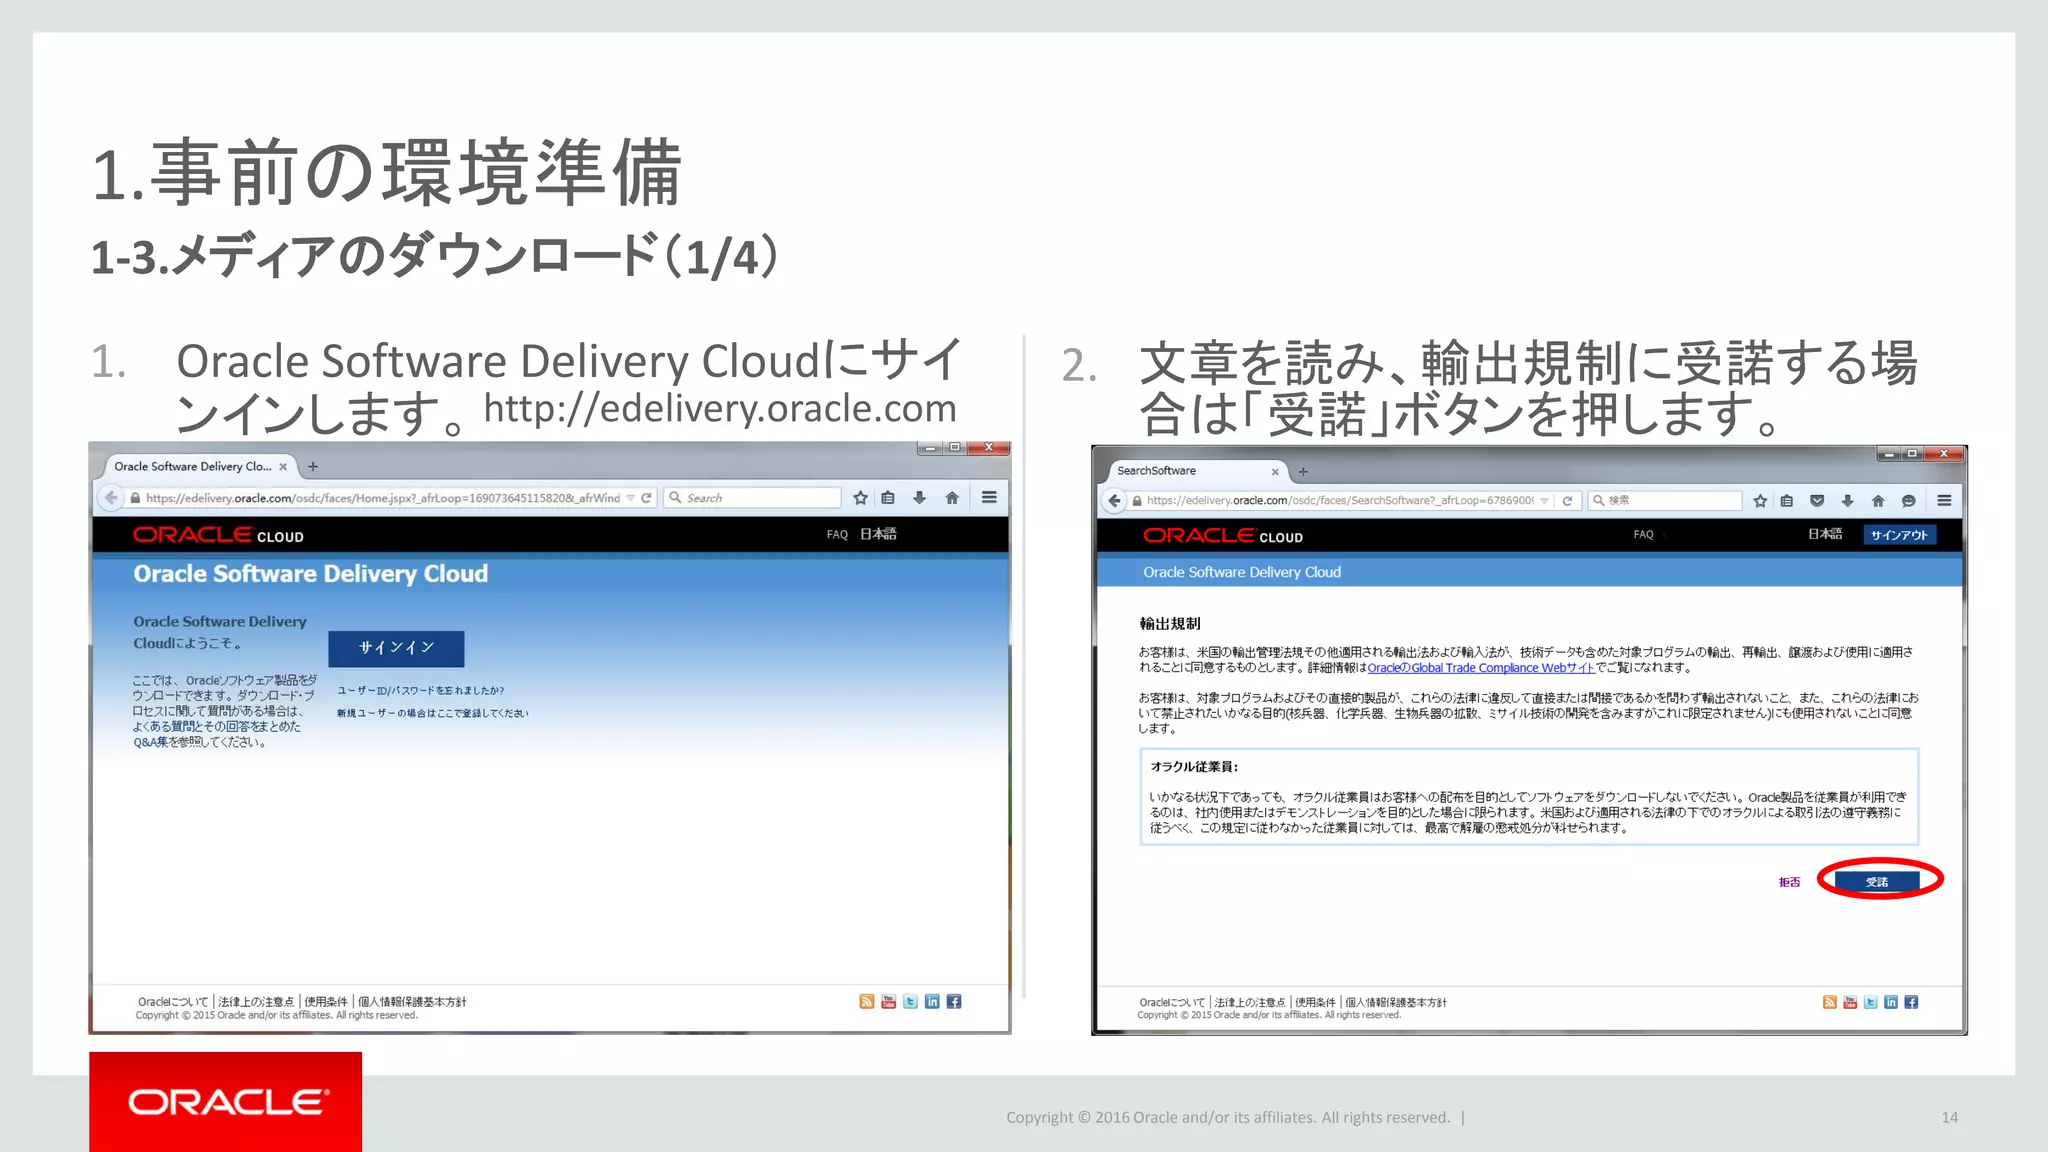The height and width of the screenshot is (1152, 2048).
Task: Click the 新規ユーザー registration link
Action: (x=432, y=713)
